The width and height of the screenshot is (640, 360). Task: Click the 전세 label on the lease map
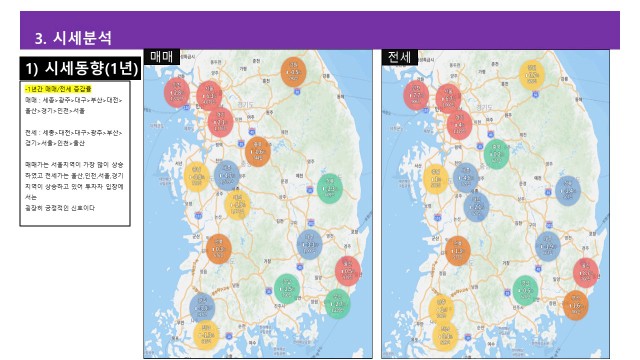[x=400, y=57]
